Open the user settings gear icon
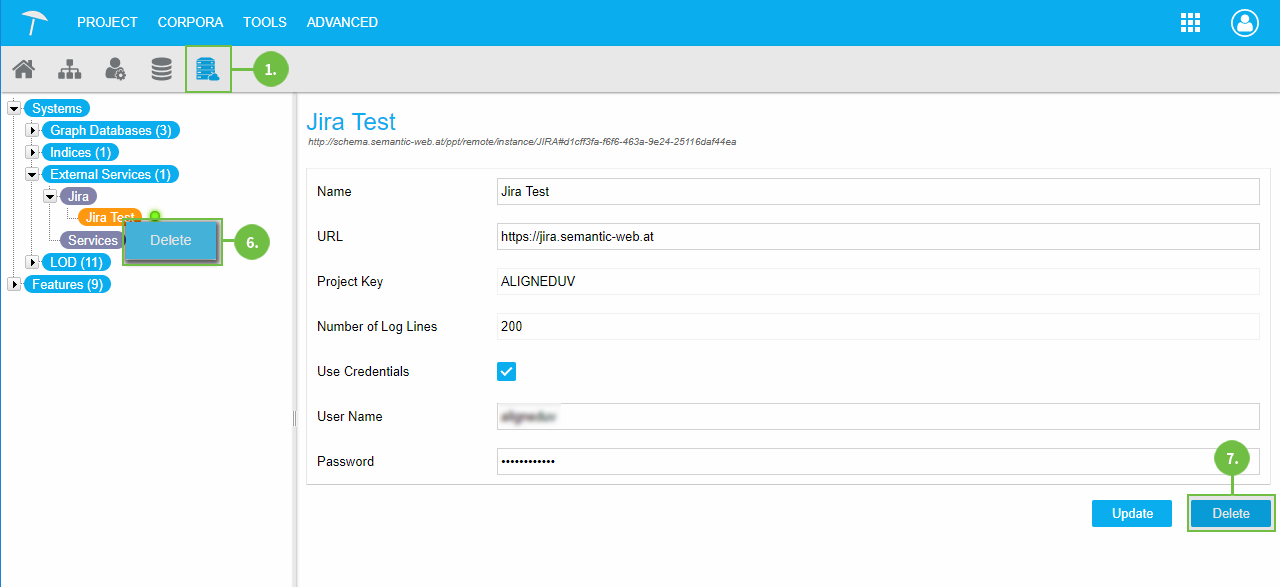Viewport: 1280px width, 587px height. (115, 69)
